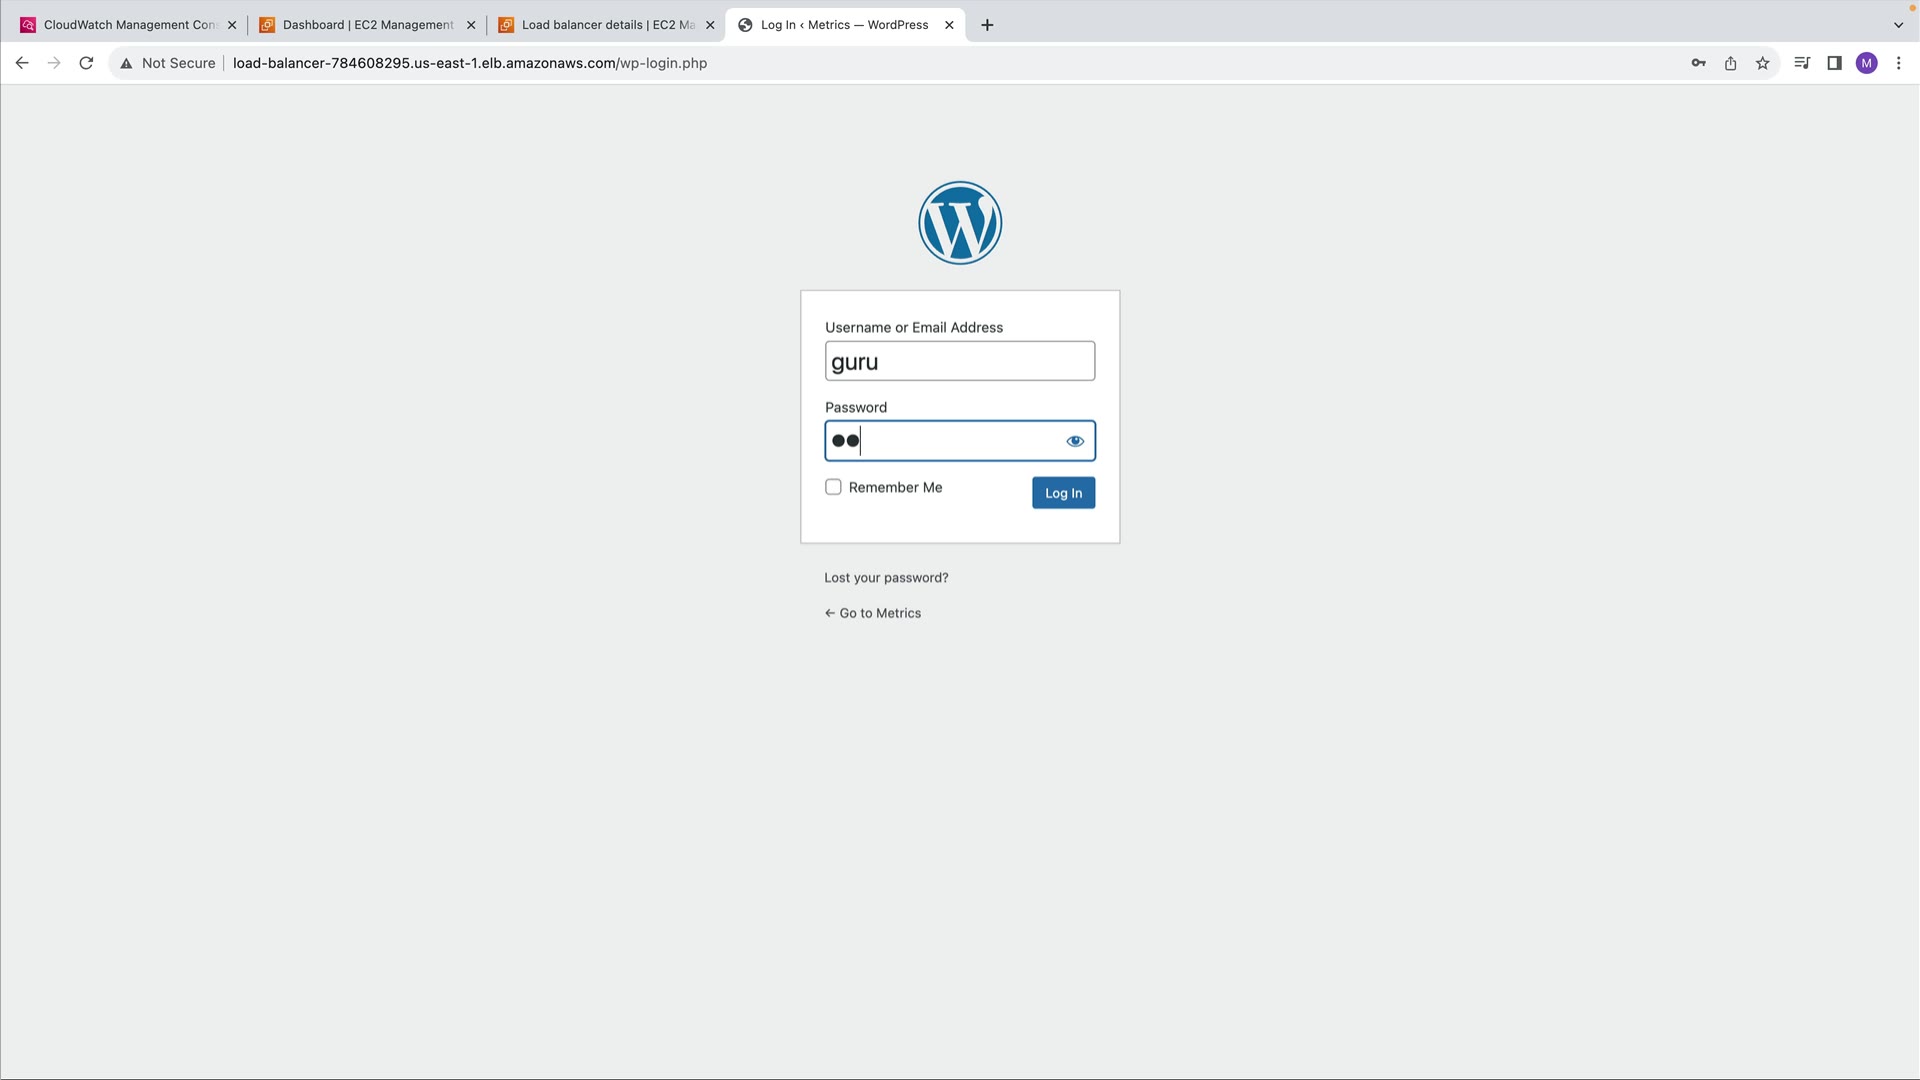Open the saved passwords key icon
This screenshot has height=1080, width=1920.
click(x=1698, y=63)
